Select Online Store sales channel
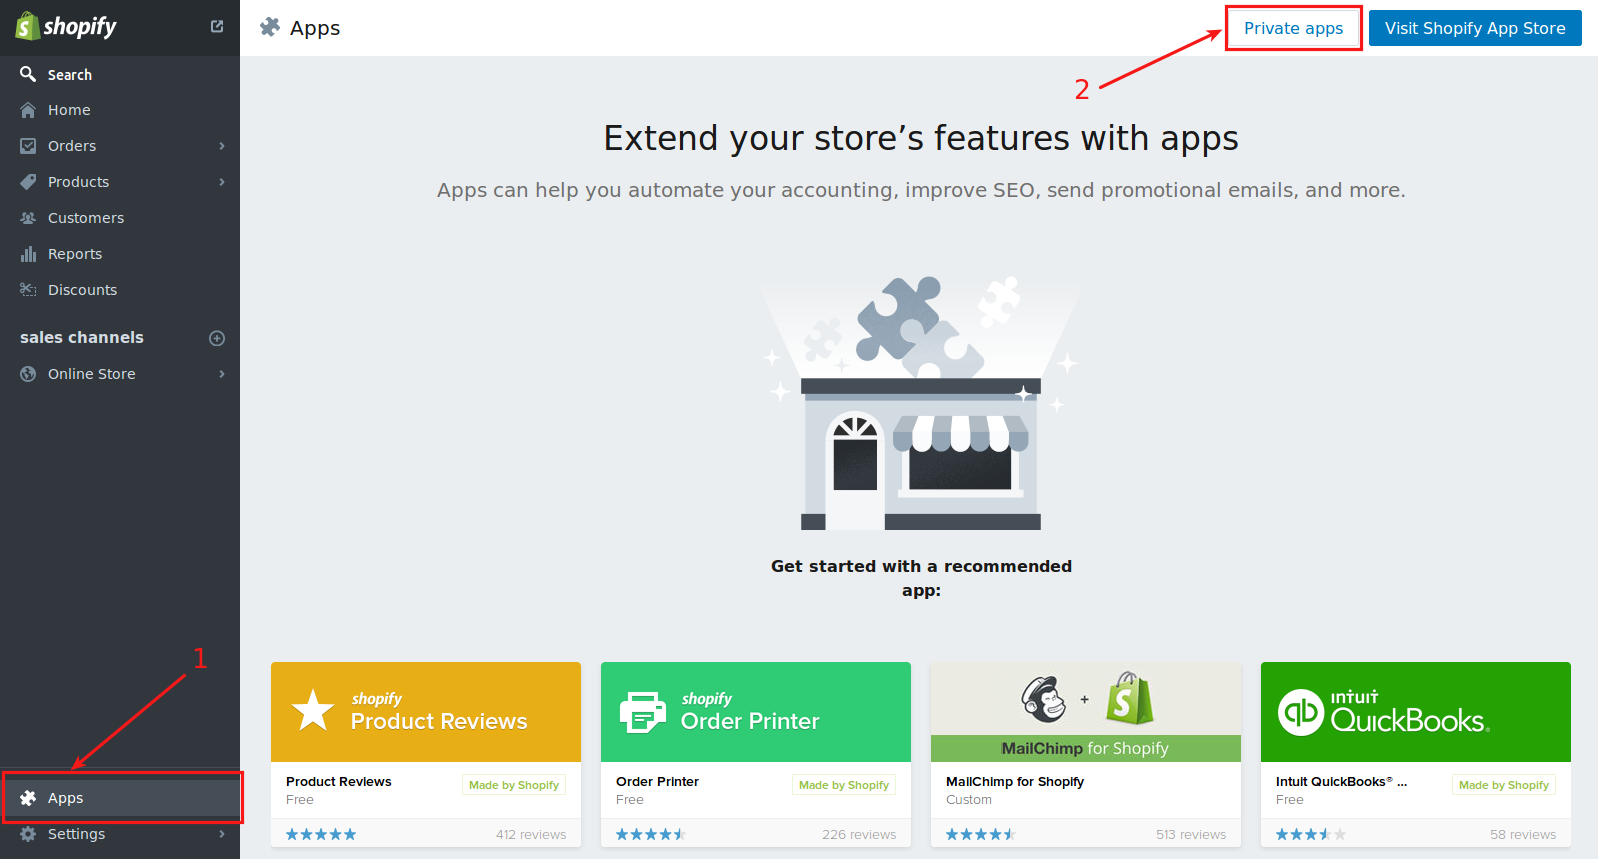The image size is (1598, 859). [120, 374]
